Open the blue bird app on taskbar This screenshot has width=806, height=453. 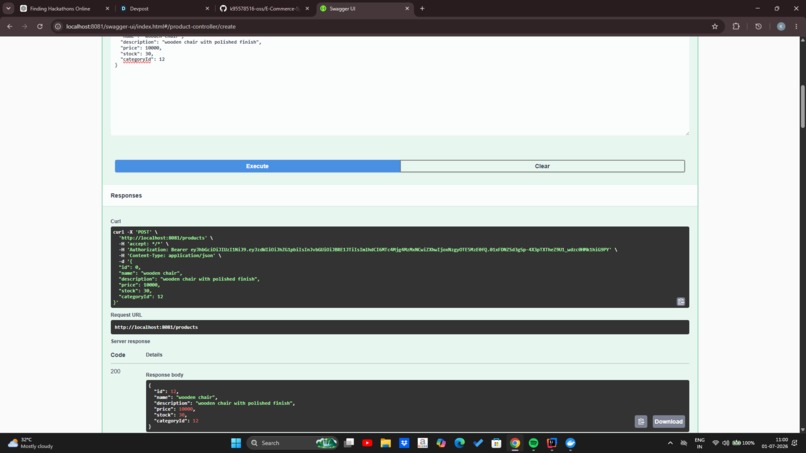click(x=570, y=443)
